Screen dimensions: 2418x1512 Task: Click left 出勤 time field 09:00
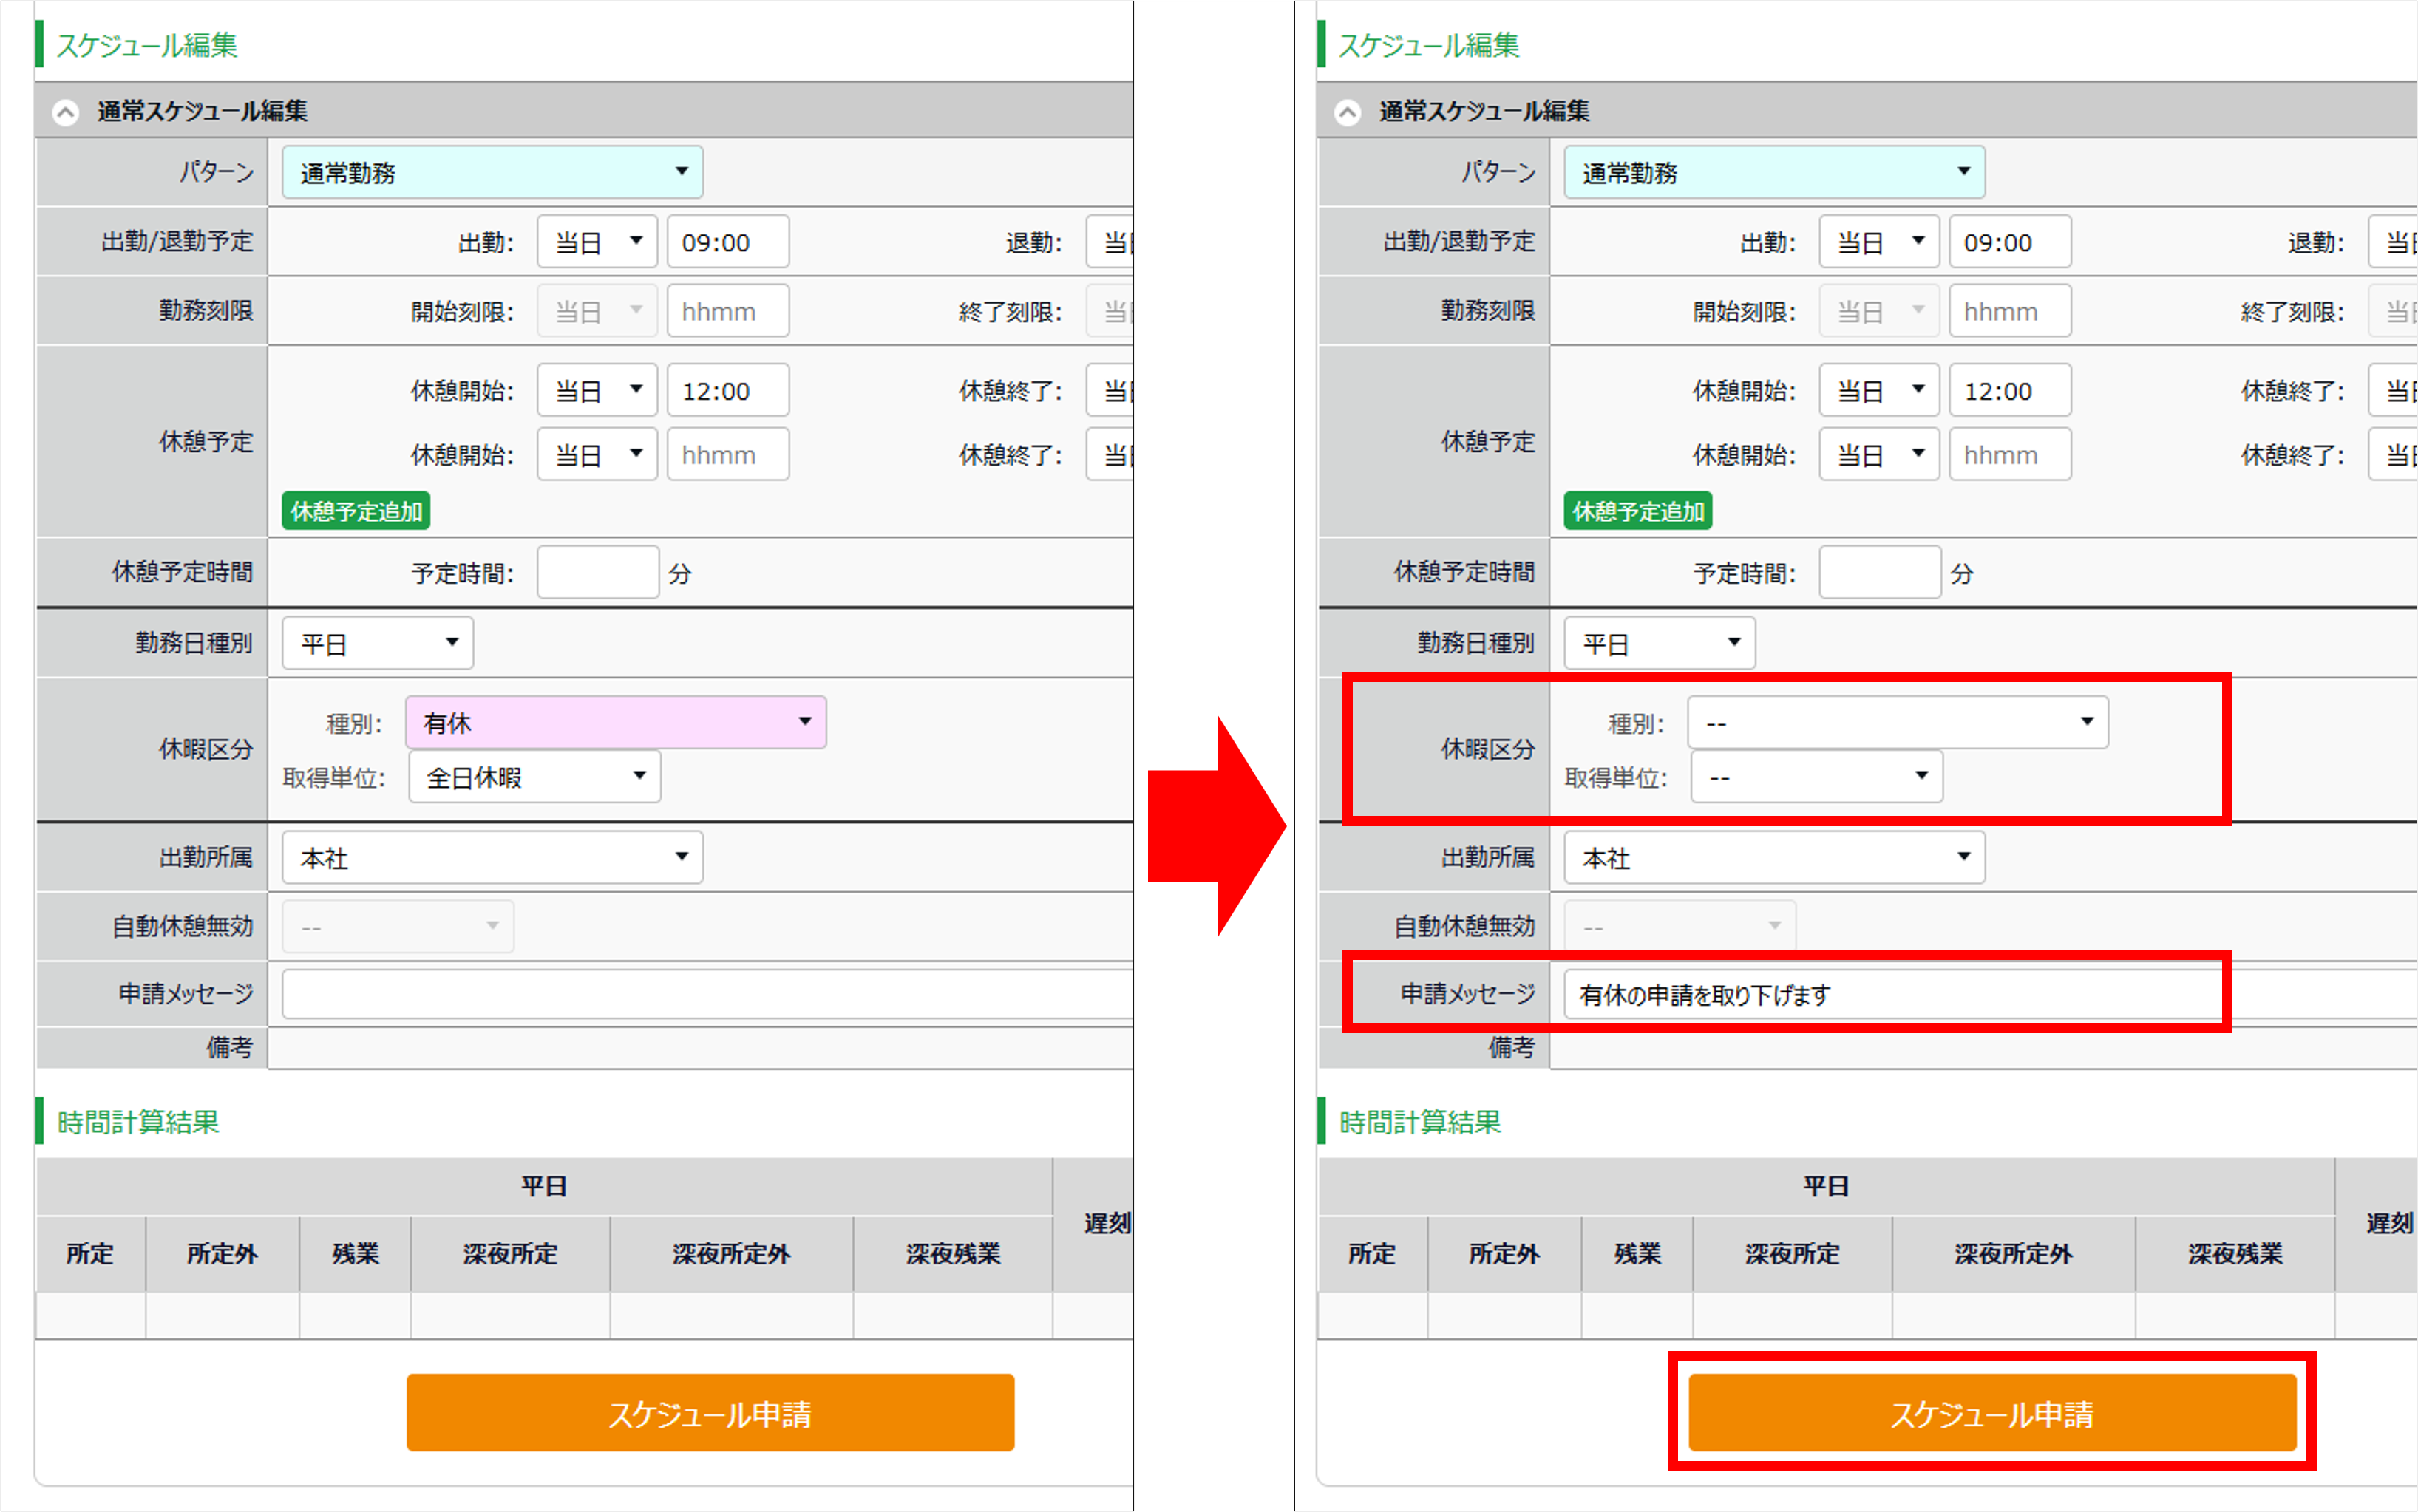click(x=728, y=242)
